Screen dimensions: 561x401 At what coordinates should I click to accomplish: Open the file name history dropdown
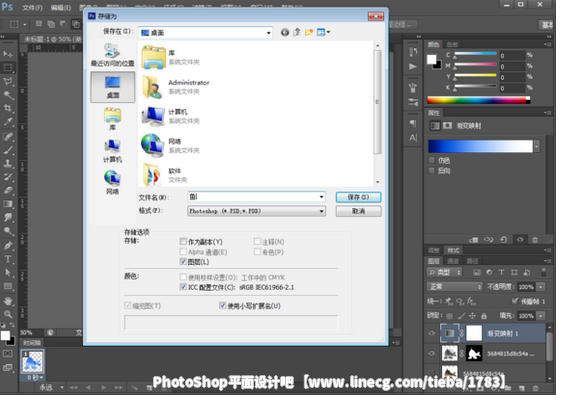[x=321, y=197]
